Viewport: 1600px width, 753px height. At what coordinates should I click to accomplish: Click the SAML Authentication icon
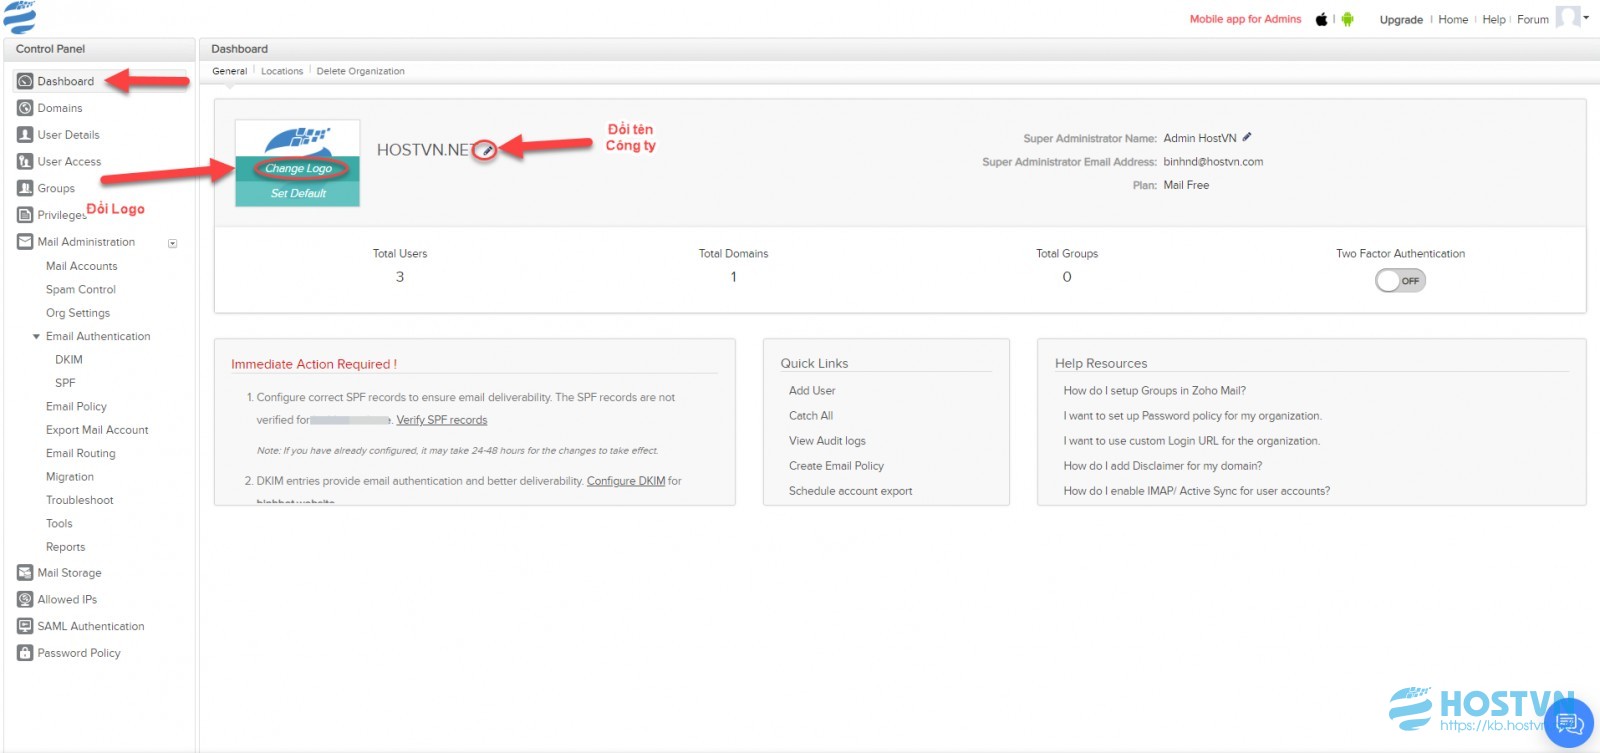(x=25, y=626)
